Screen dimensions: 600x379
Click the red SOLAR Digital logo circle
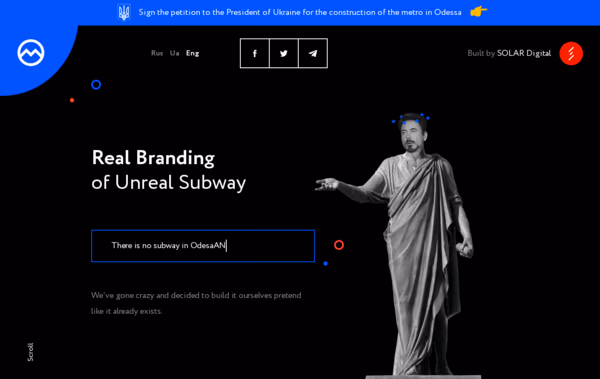click(x=571, y=53)
